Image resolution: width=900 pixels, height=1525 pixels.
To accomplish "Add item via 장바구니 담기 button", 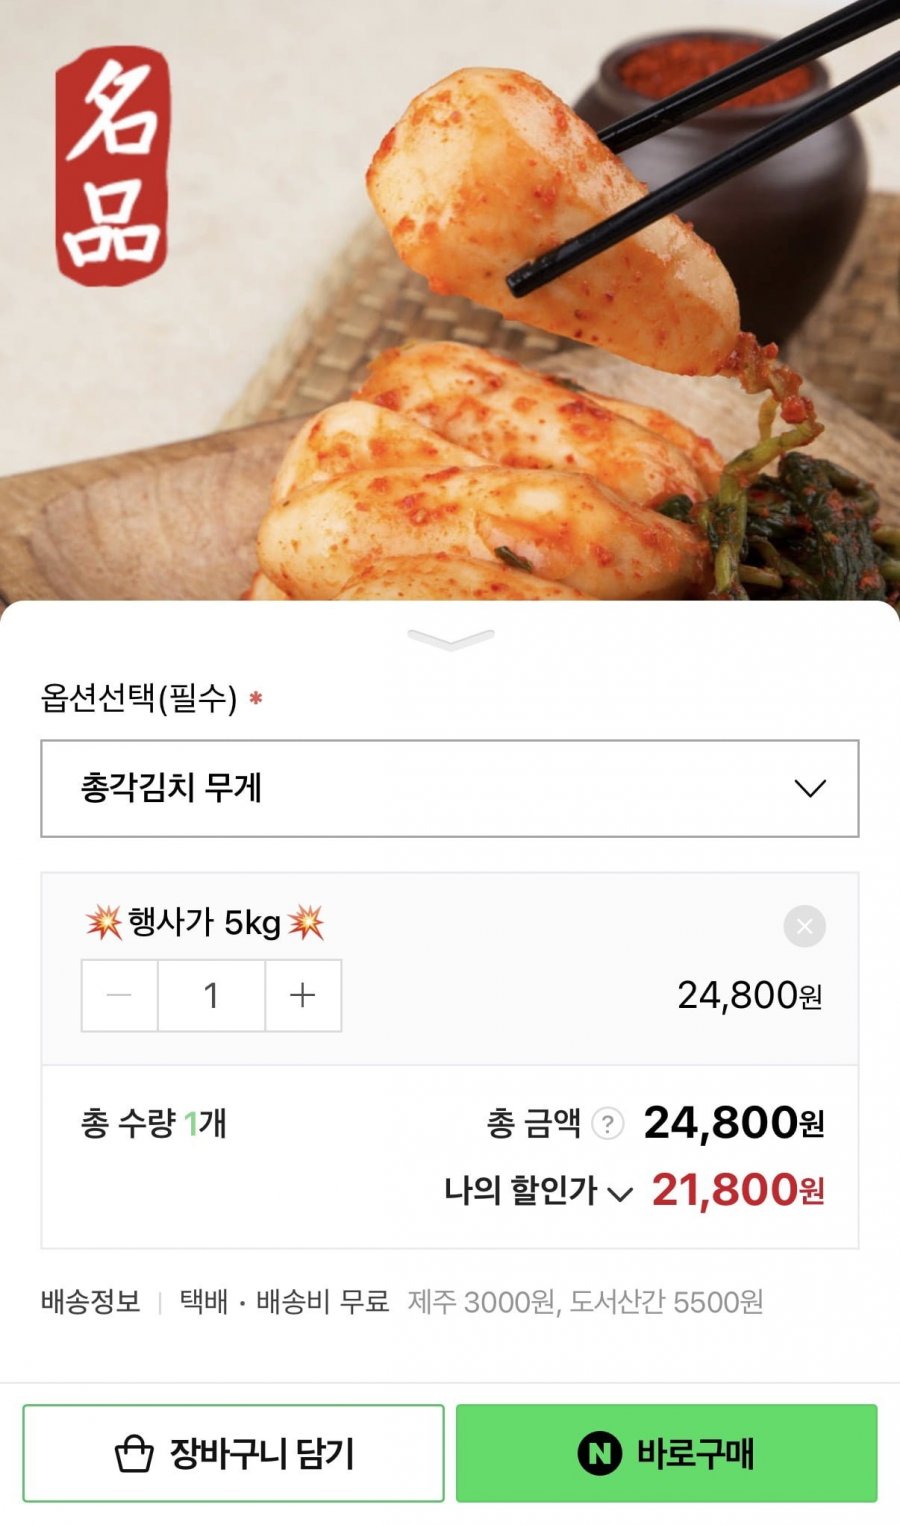I will click(233, 1453).
